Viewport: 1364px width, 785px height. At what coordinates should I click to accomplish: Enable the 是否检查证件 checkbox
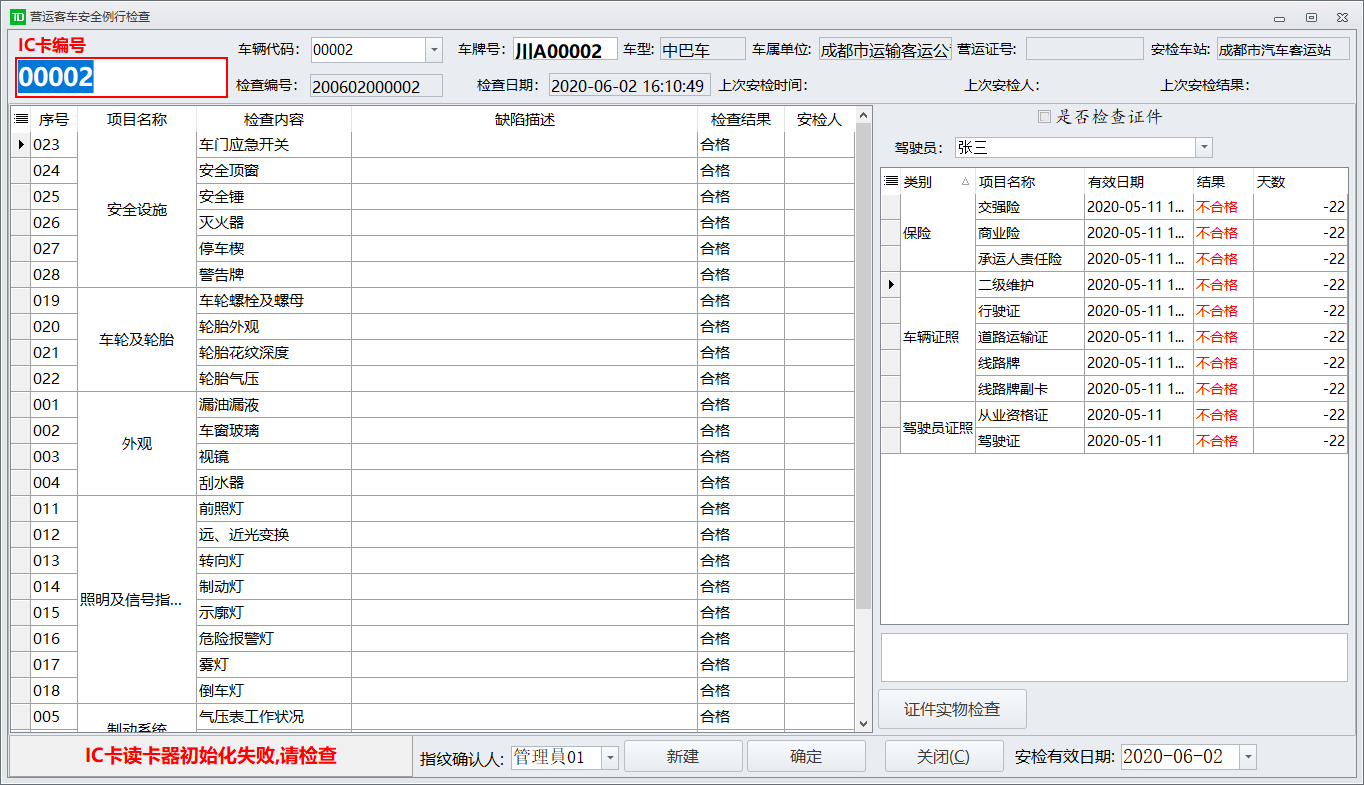1044,117
